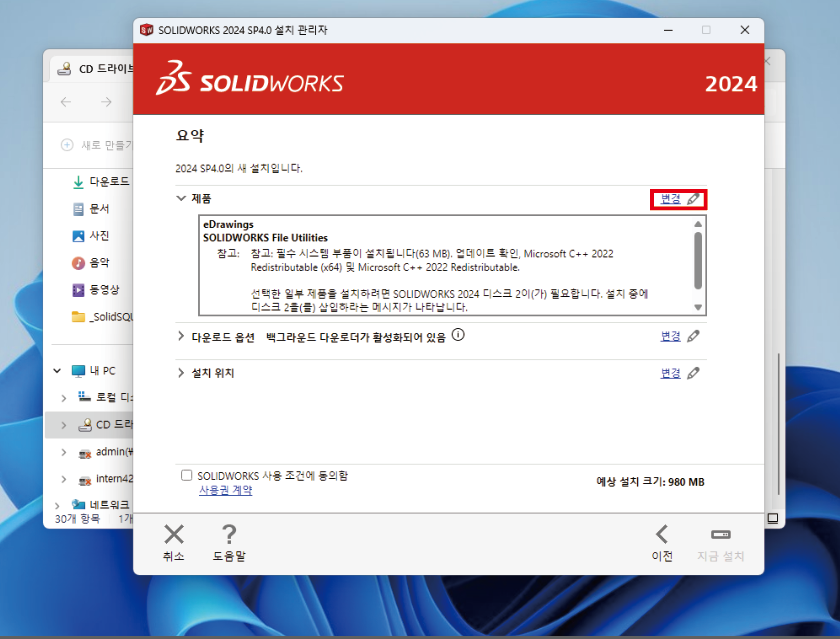Open the 사용권 계약 link
The height and width of the screenshot is (639, 840).
226,490
